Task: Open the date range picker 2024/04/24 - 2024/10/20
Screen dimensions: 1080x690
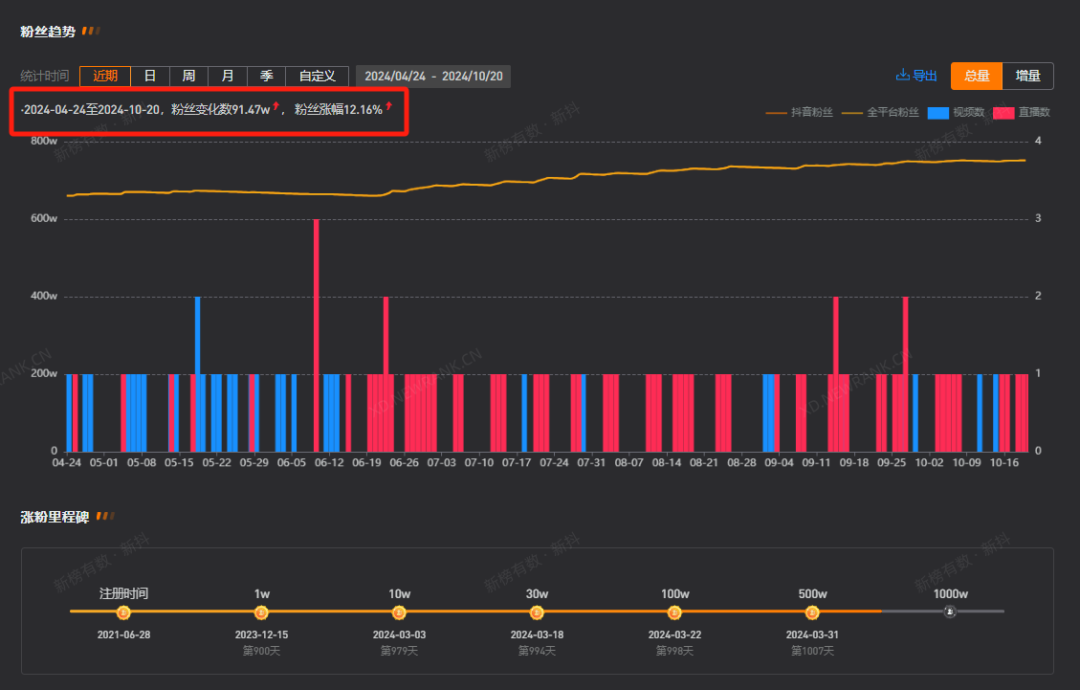Action: [x=433, y=76]
